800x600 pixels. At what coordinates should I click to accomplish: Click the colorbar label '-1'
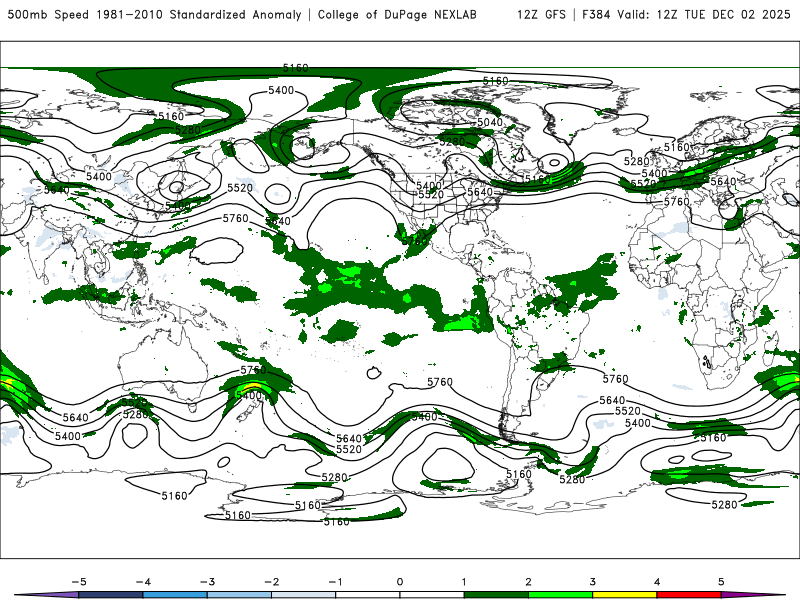pos(335,582)
